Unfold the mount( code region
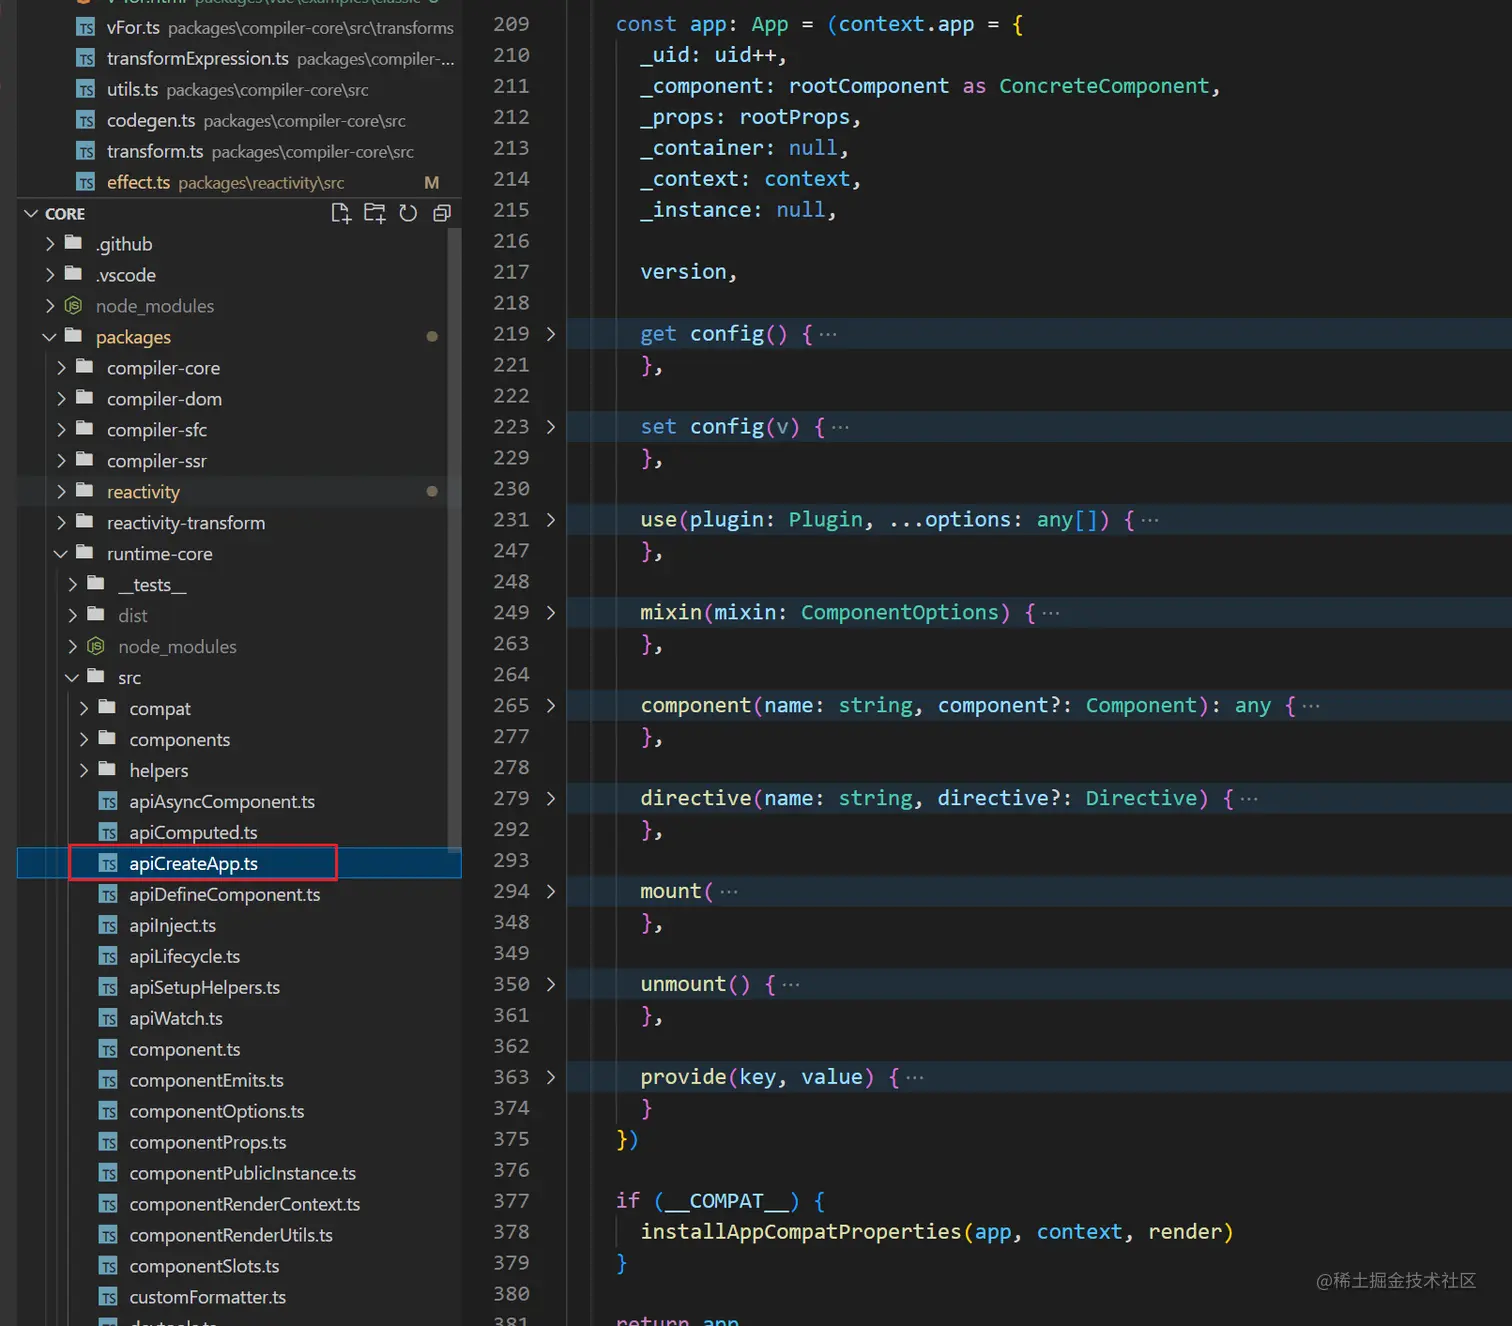 [x=551, y=891]
